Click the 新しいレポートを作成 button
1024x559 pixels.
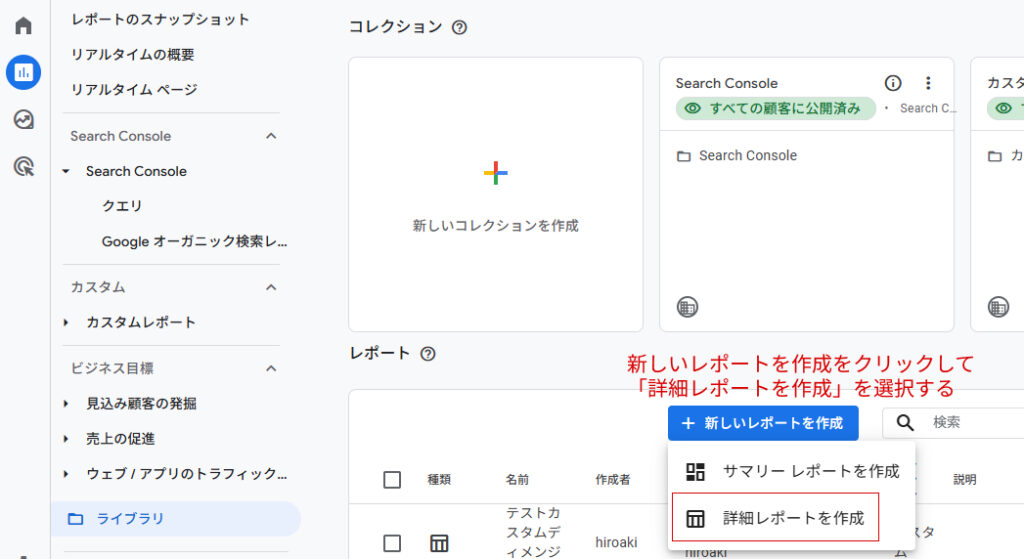pos(763,423)
